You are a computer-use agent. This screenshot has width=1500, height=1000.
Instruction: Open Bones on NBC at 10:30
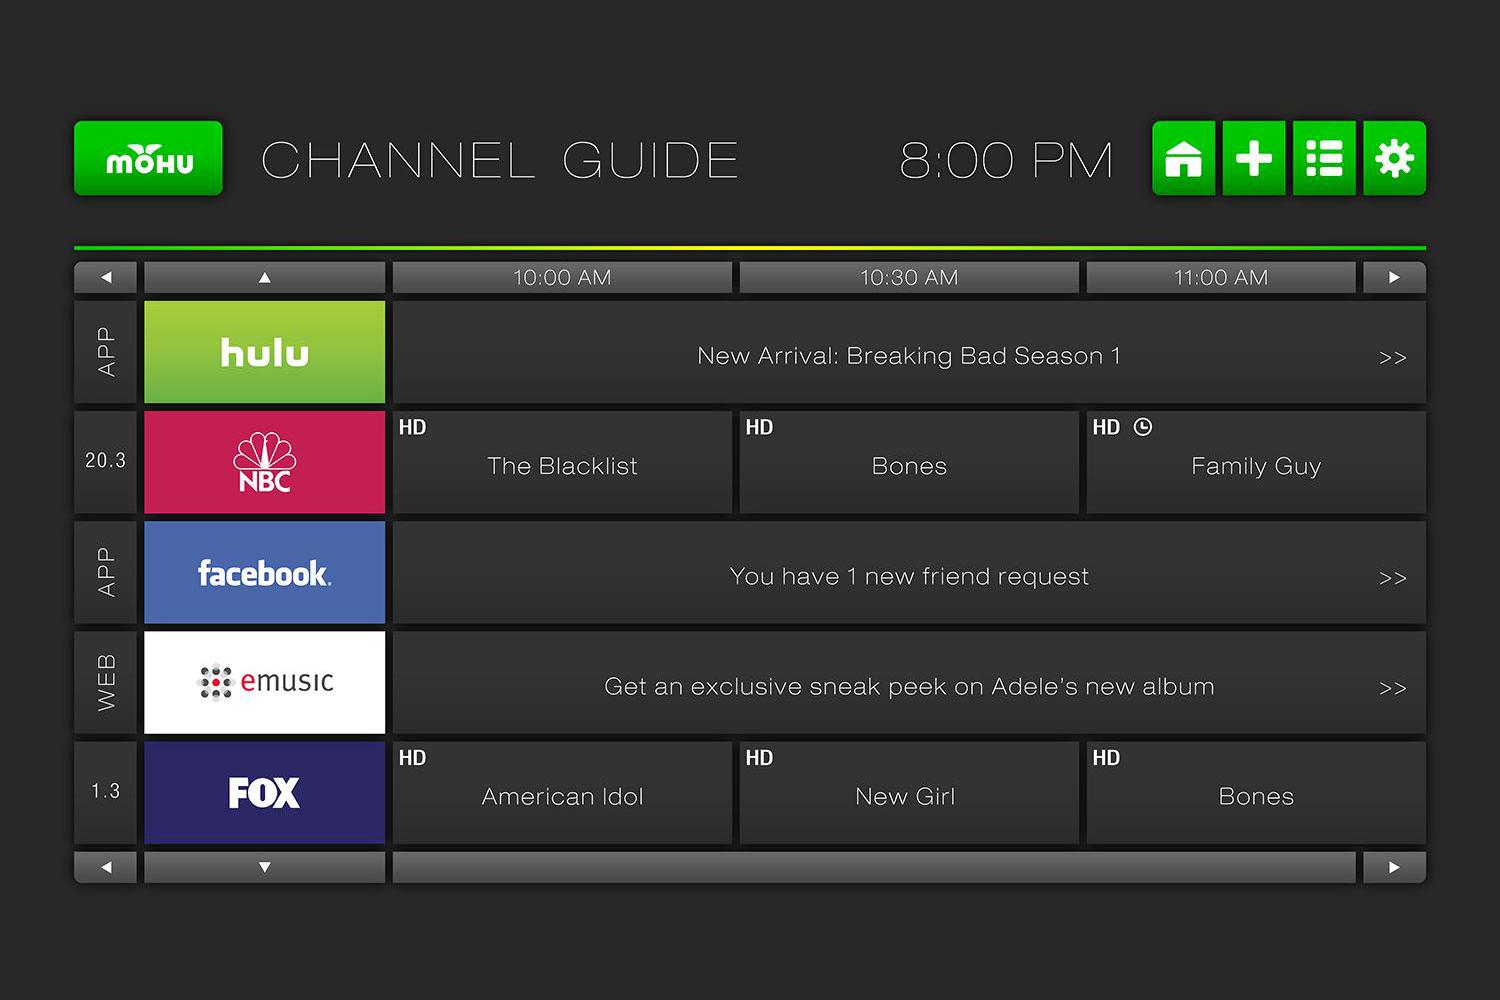[x=909, y=462]
